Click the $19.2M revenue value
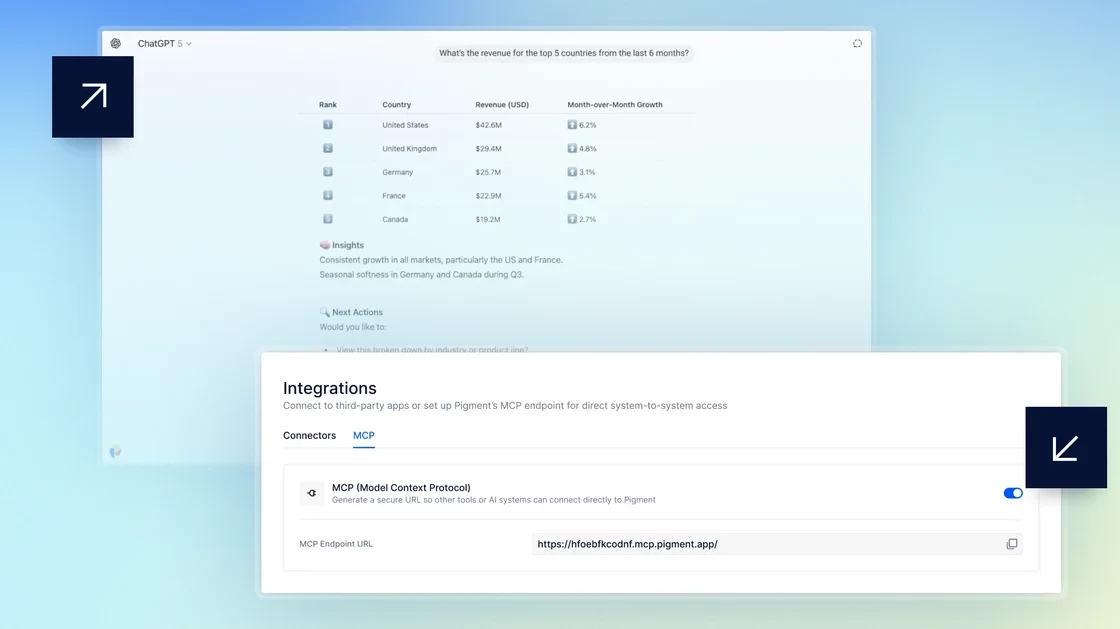The image size is (1120, 629). [x=488, y=219]
